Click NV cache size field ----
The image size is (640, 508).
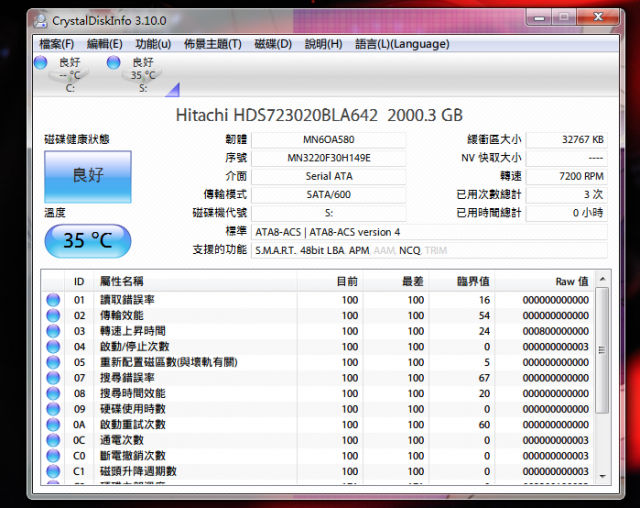tap(567, 158)
